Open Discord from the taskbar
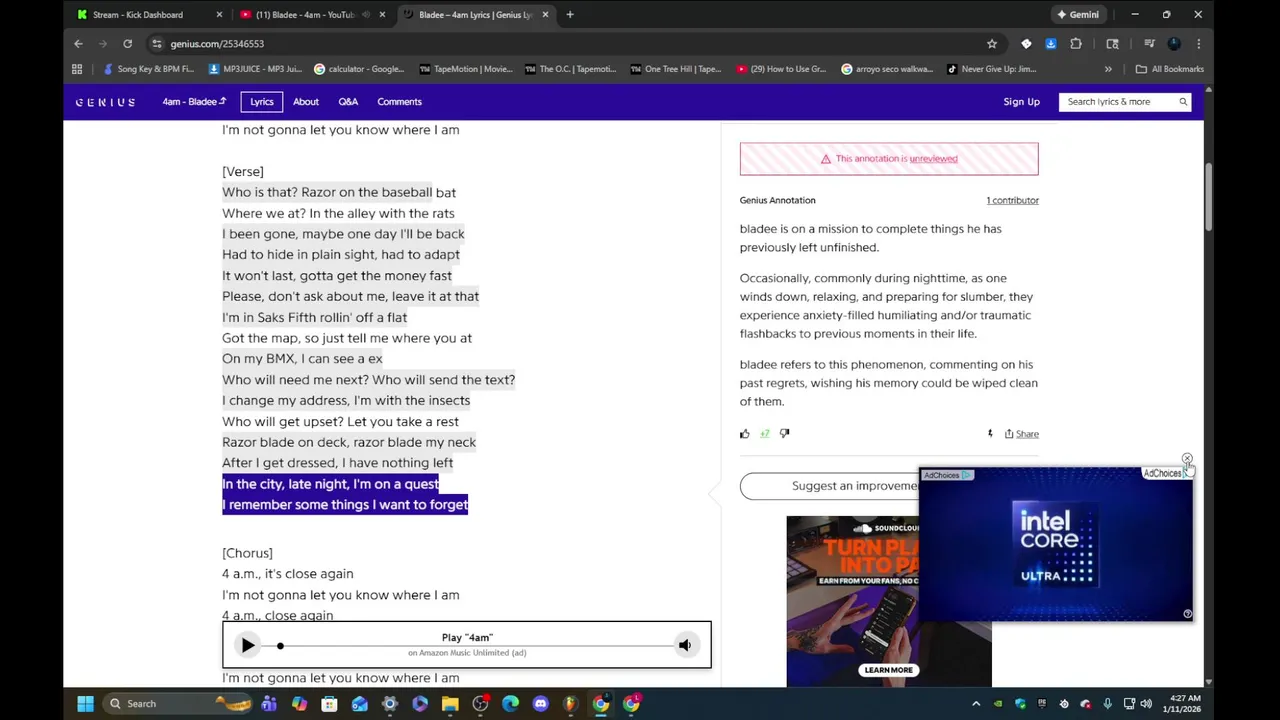This screenshot has height=720, width=1280. [x=541, y=704]
